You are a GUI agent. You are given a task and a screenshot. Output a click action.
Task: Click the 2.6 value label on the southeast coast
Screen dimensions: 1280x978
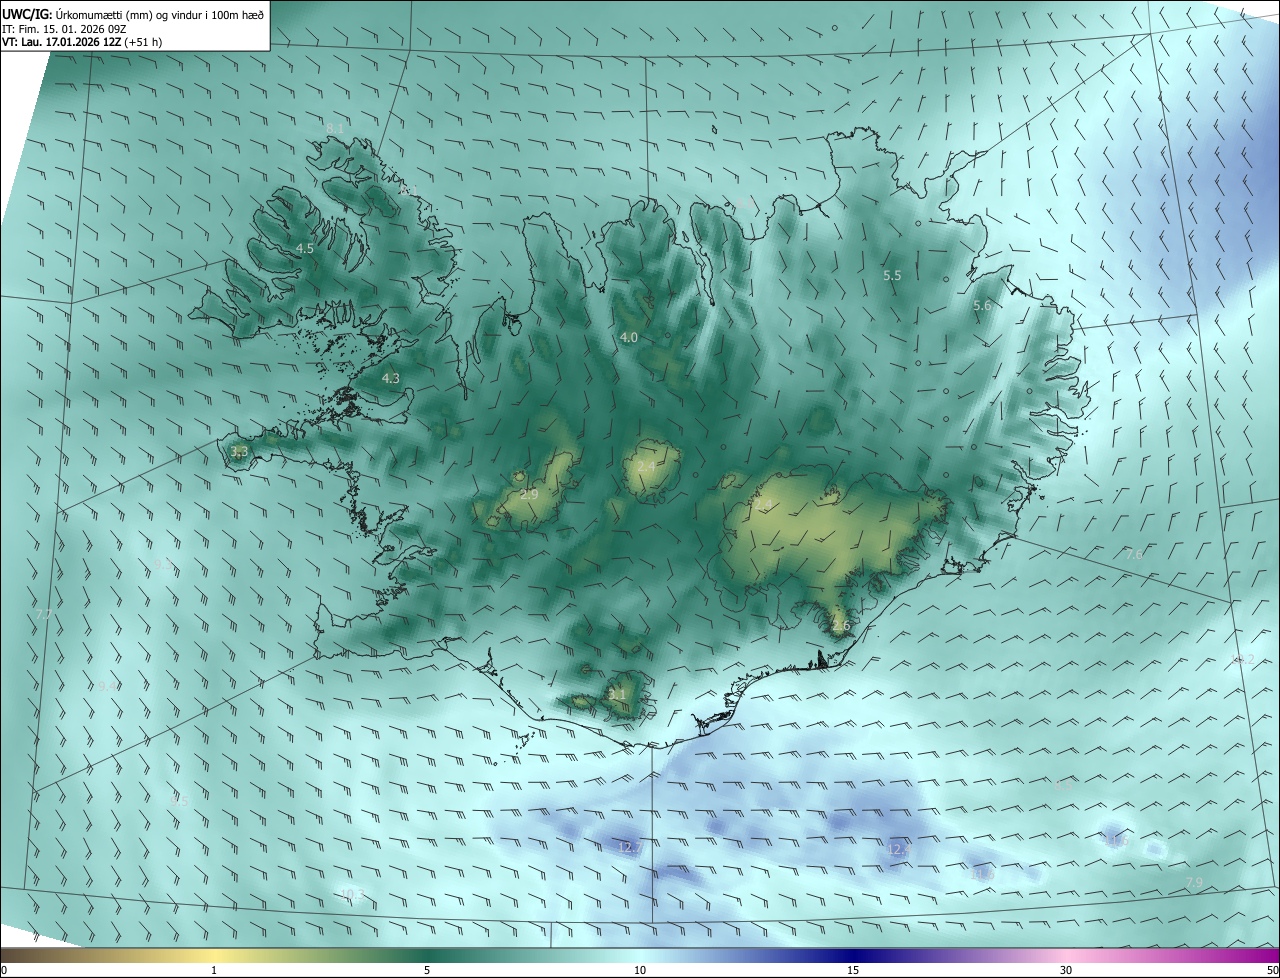click(841, 626)
